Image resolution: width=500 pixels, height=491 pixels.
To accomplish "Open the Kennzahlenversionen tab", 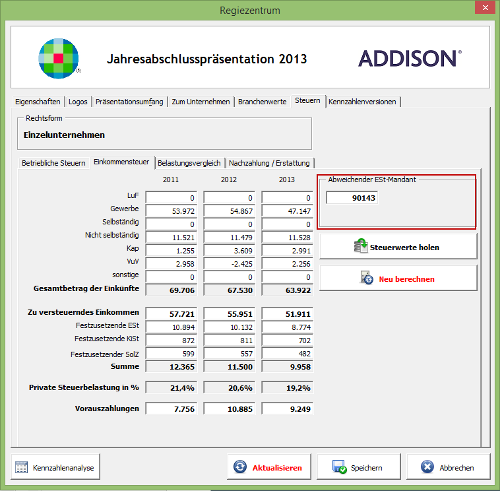I will [x=362, y=101].
